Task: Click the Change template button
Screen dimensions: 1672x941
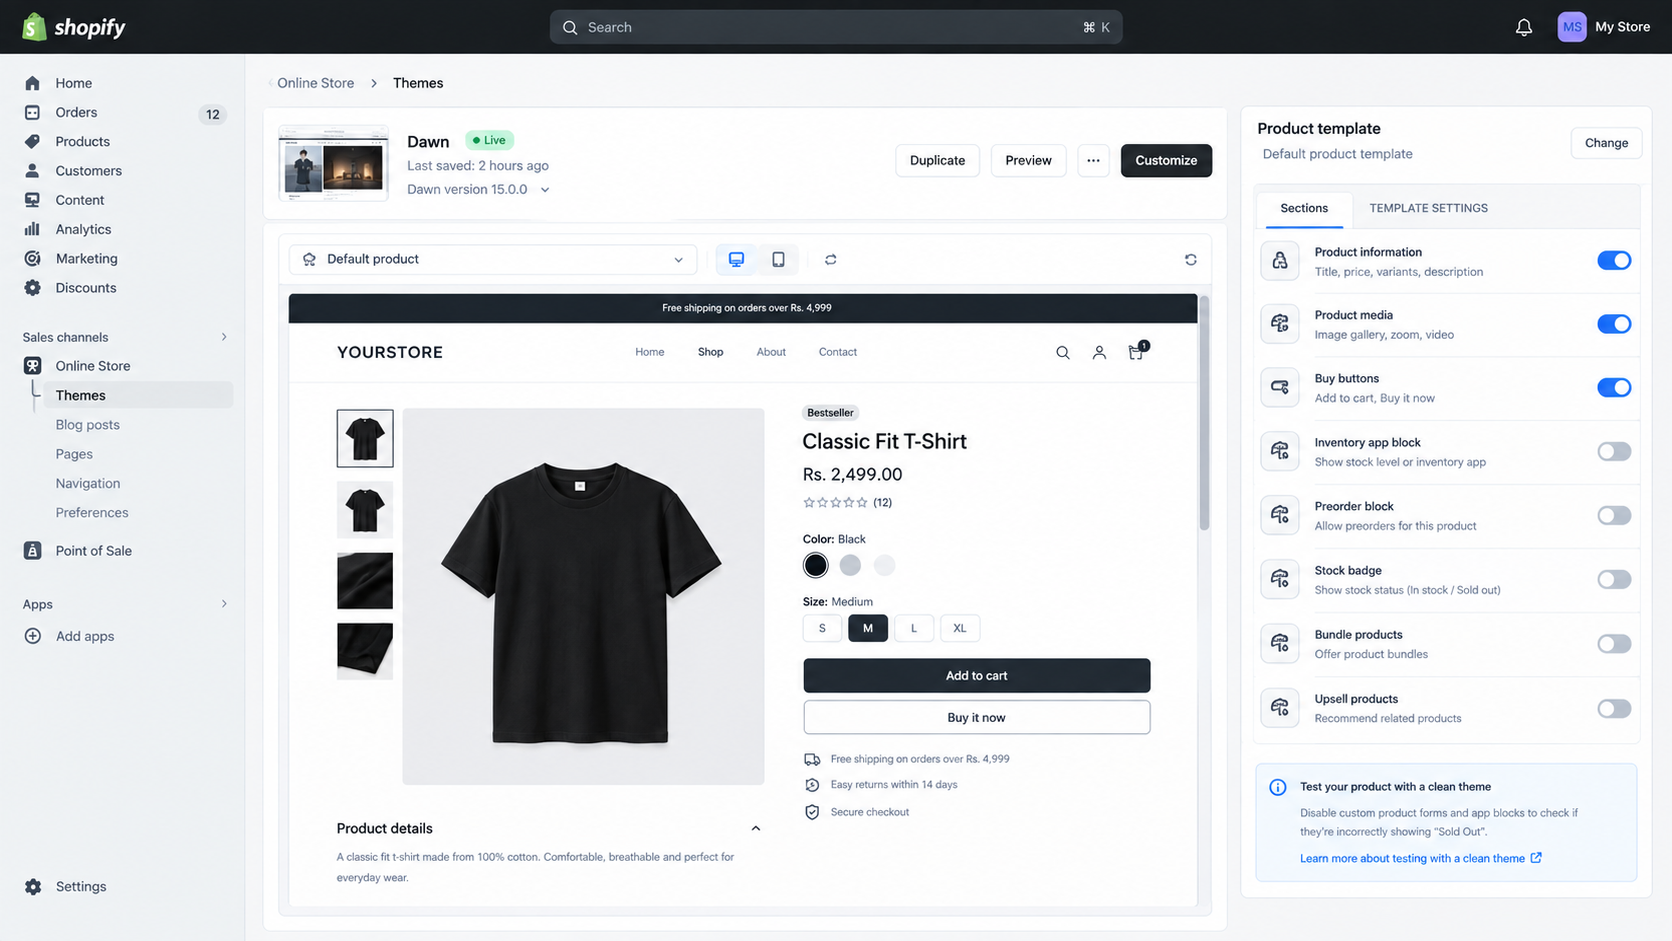Action: [1606, 143]
